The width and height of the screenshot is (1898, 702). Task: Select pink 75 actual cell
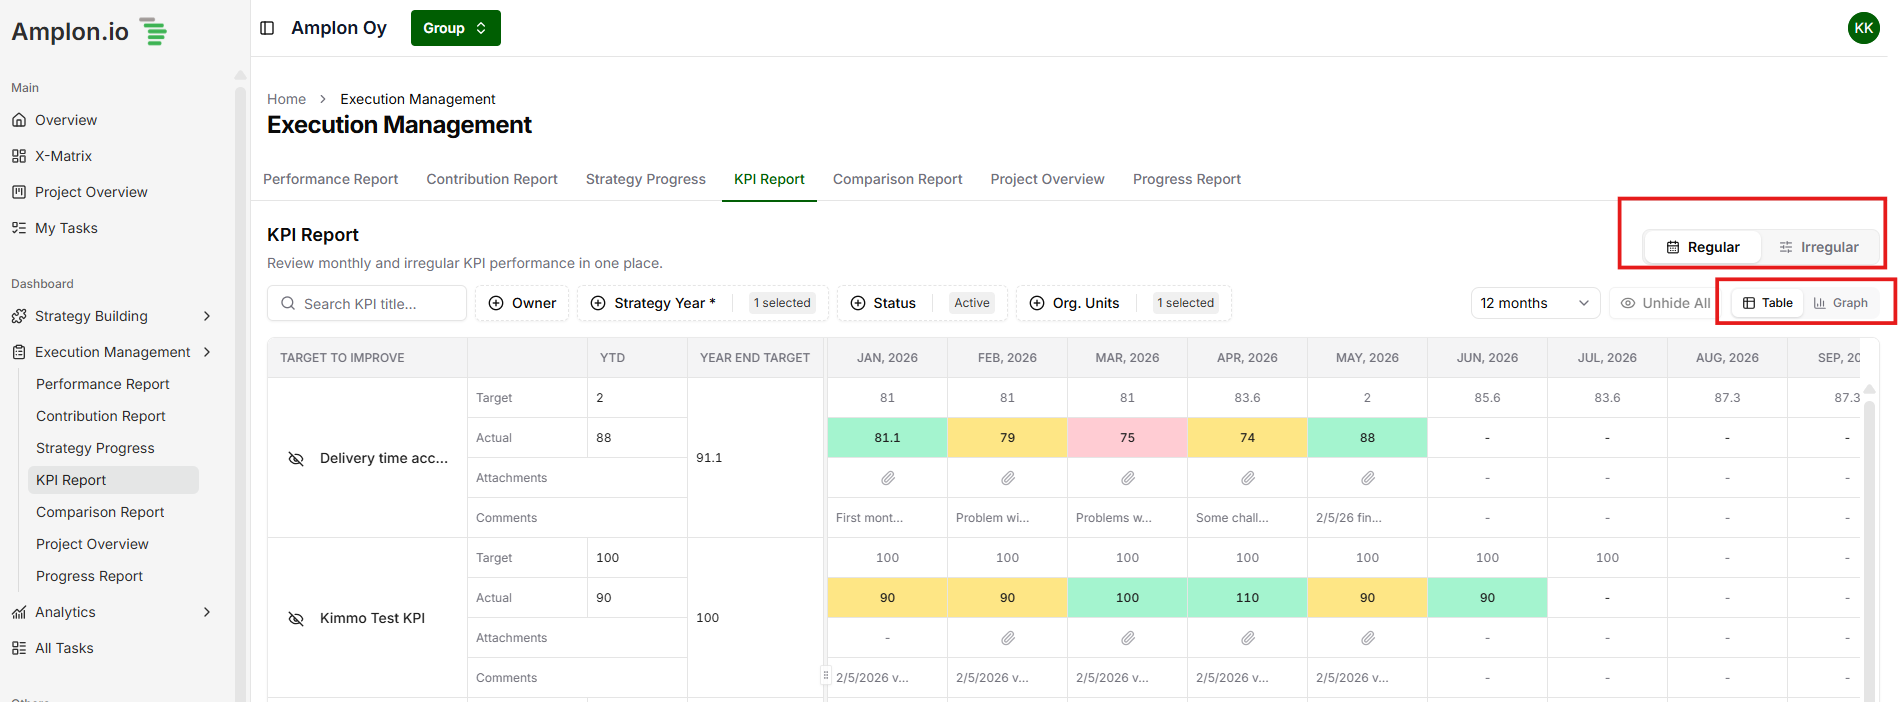tap(1127, 438)
